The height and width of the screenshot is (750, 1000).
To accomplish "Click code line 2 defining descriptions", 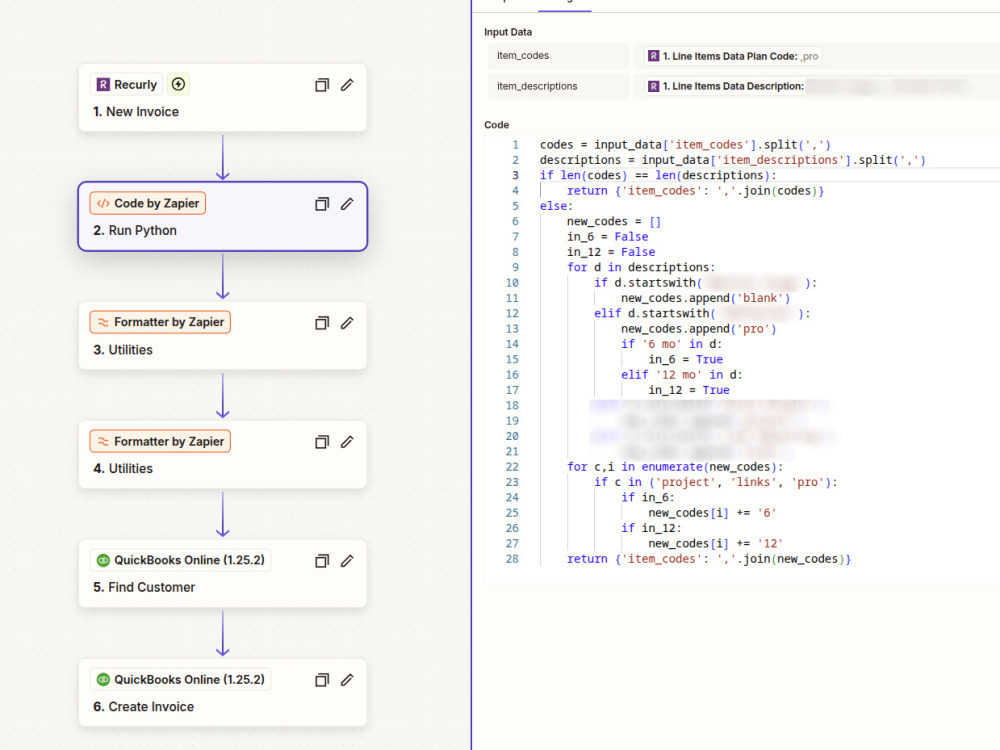I will 732,160.
